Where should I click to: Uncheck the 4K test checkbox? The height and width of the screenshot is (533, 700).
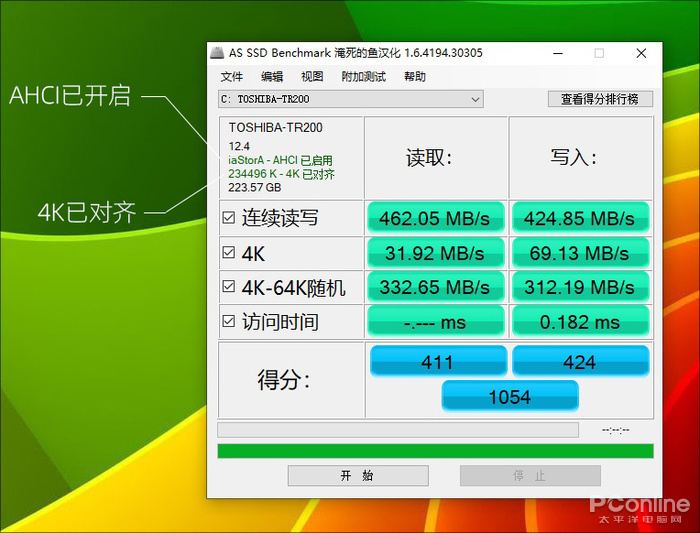click(x=229, y=253)
